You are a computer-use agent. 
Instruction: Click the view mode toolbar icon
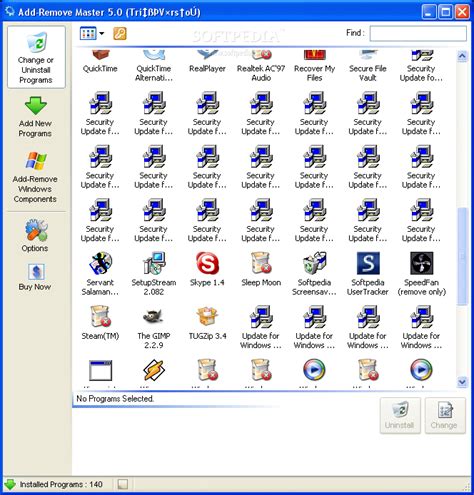(x=88, y=33)
